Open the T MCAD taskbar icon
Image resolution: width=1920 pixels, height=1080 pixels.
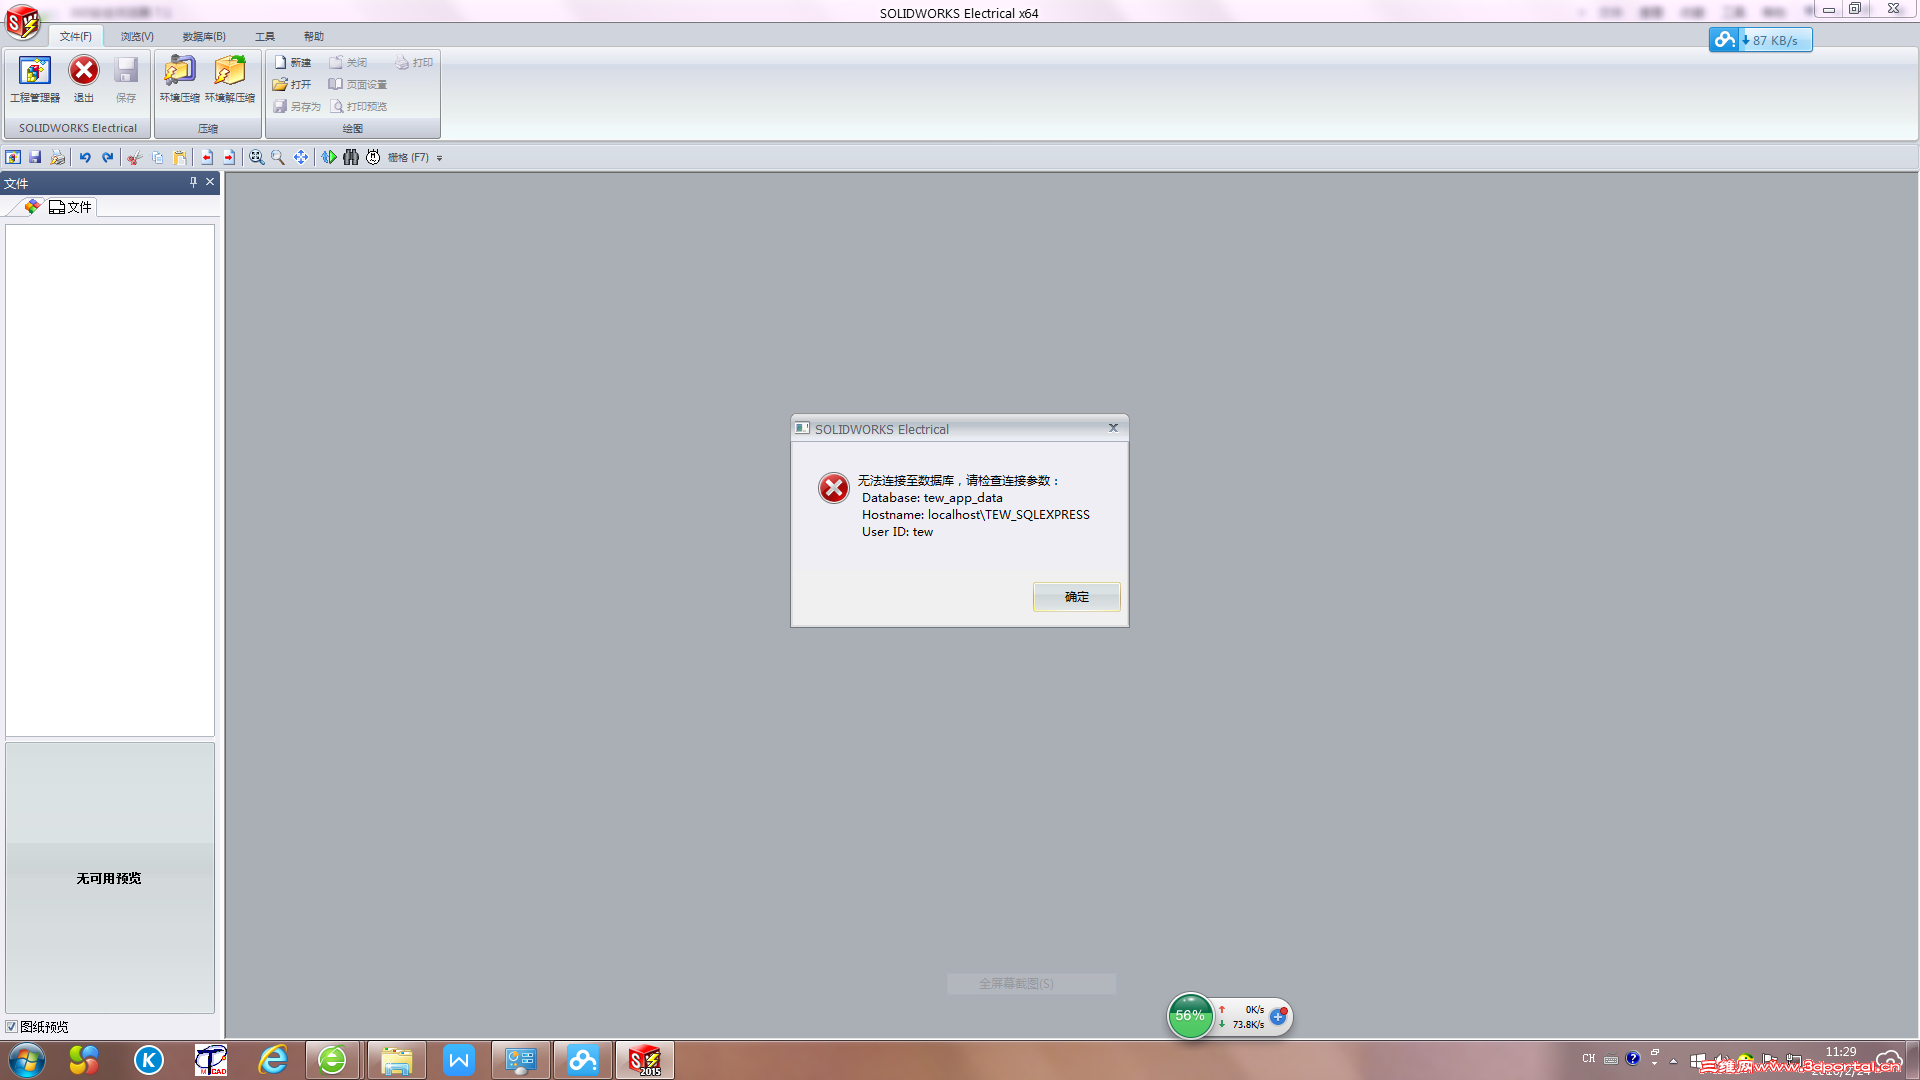pos(211,1060)
